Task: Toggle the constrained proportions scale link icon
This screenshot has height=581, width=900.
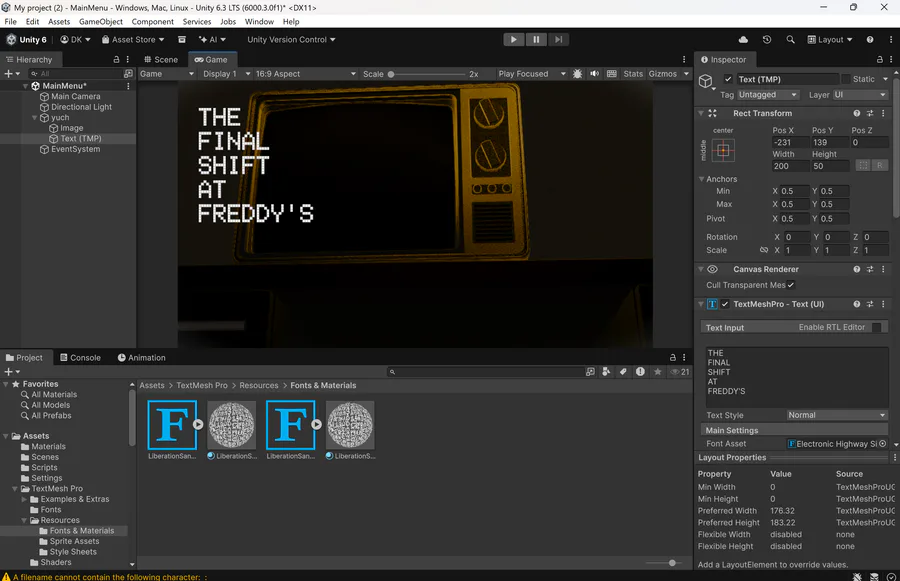Action: click(x=763, y=250)
